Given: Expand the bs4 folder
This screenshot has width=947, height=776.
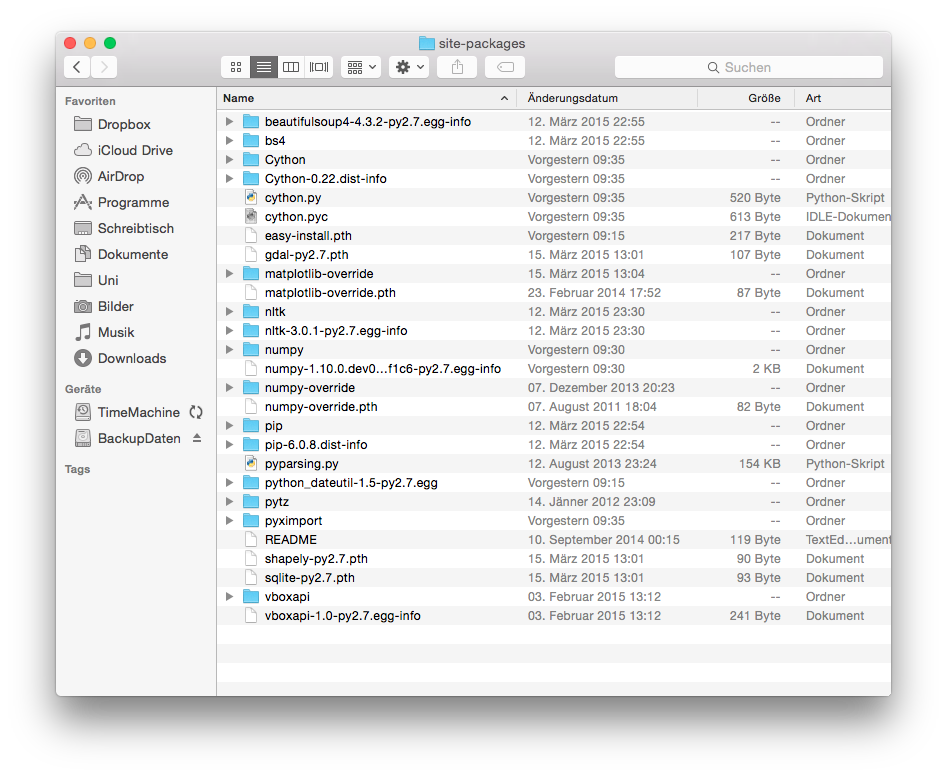Looking at the screenshot, I should tap(230, 141).
